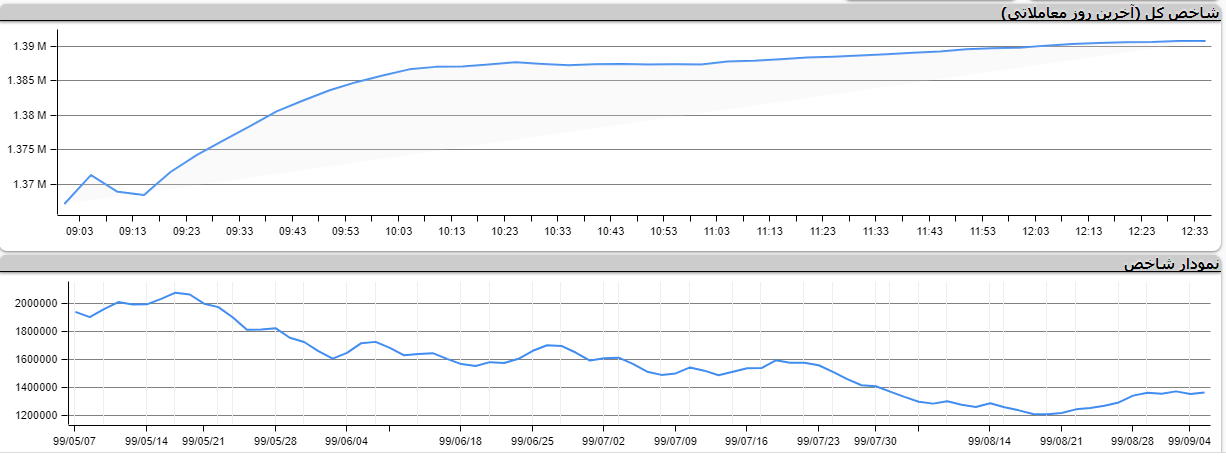This screenshot has width=1226, height=456.
Task: Select the 99/08/14 date label
Action: tap(989, 440)
